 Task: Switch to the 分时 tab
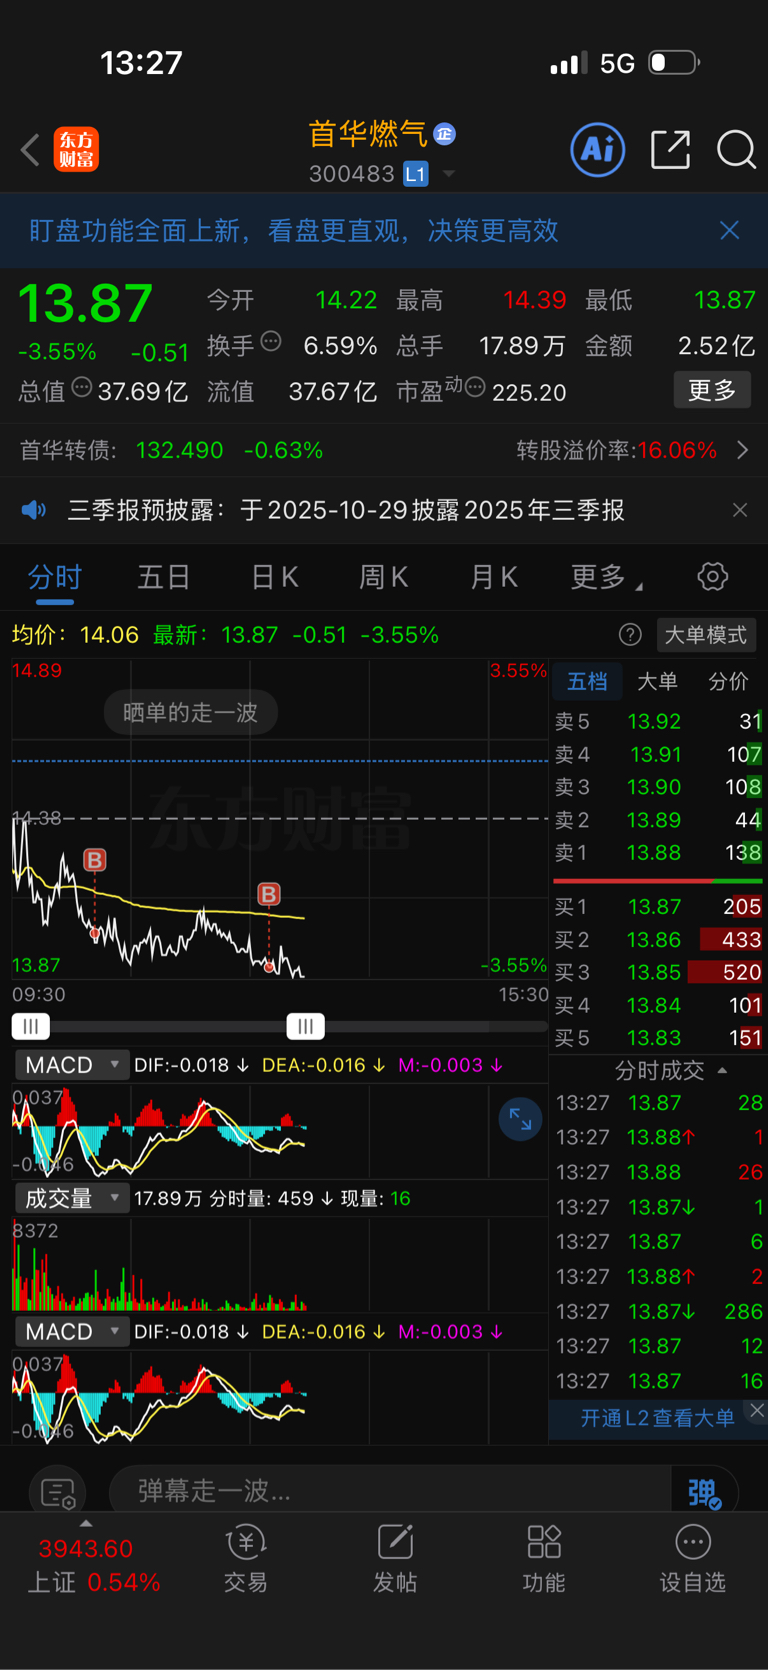pyautogui.click(x=55, y=577)
